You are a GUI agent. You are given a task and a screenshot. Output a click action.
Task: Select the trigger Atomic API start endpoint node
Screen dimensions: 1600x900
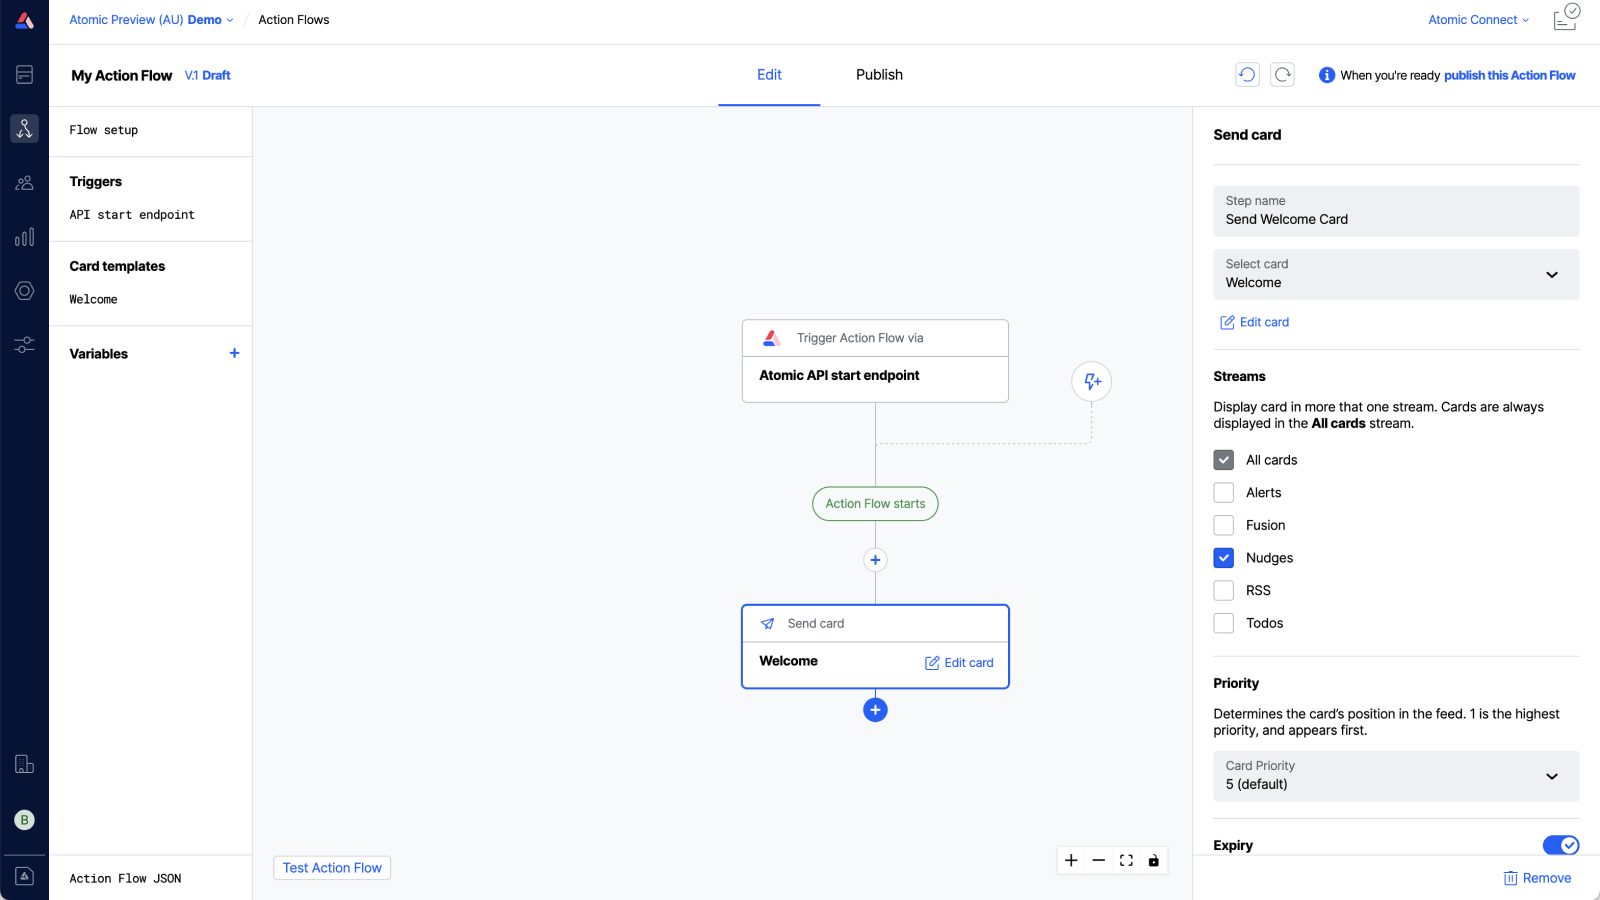[x=875, y=361]
